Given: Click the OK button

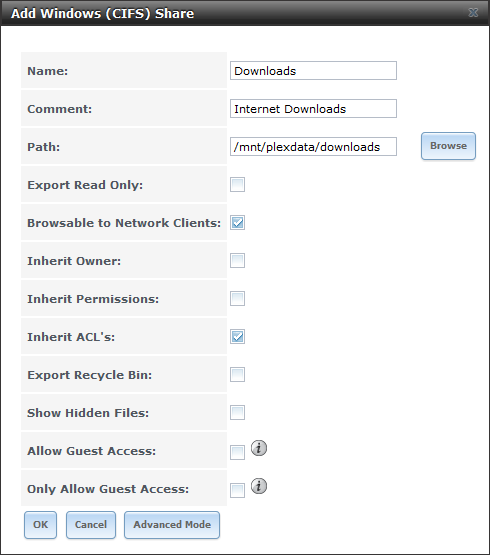Looking at the screenshot, I should click(x=40, y=525).
